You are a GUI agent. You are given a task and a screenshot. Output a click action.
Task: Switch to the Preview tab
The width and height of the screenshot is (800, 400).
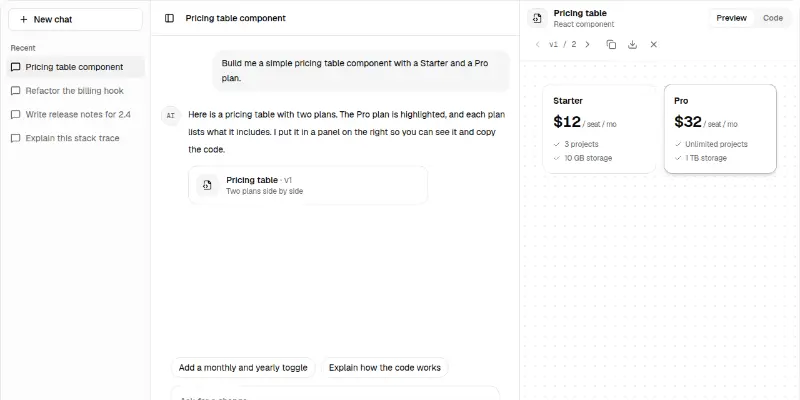click(x=731, y=18)
